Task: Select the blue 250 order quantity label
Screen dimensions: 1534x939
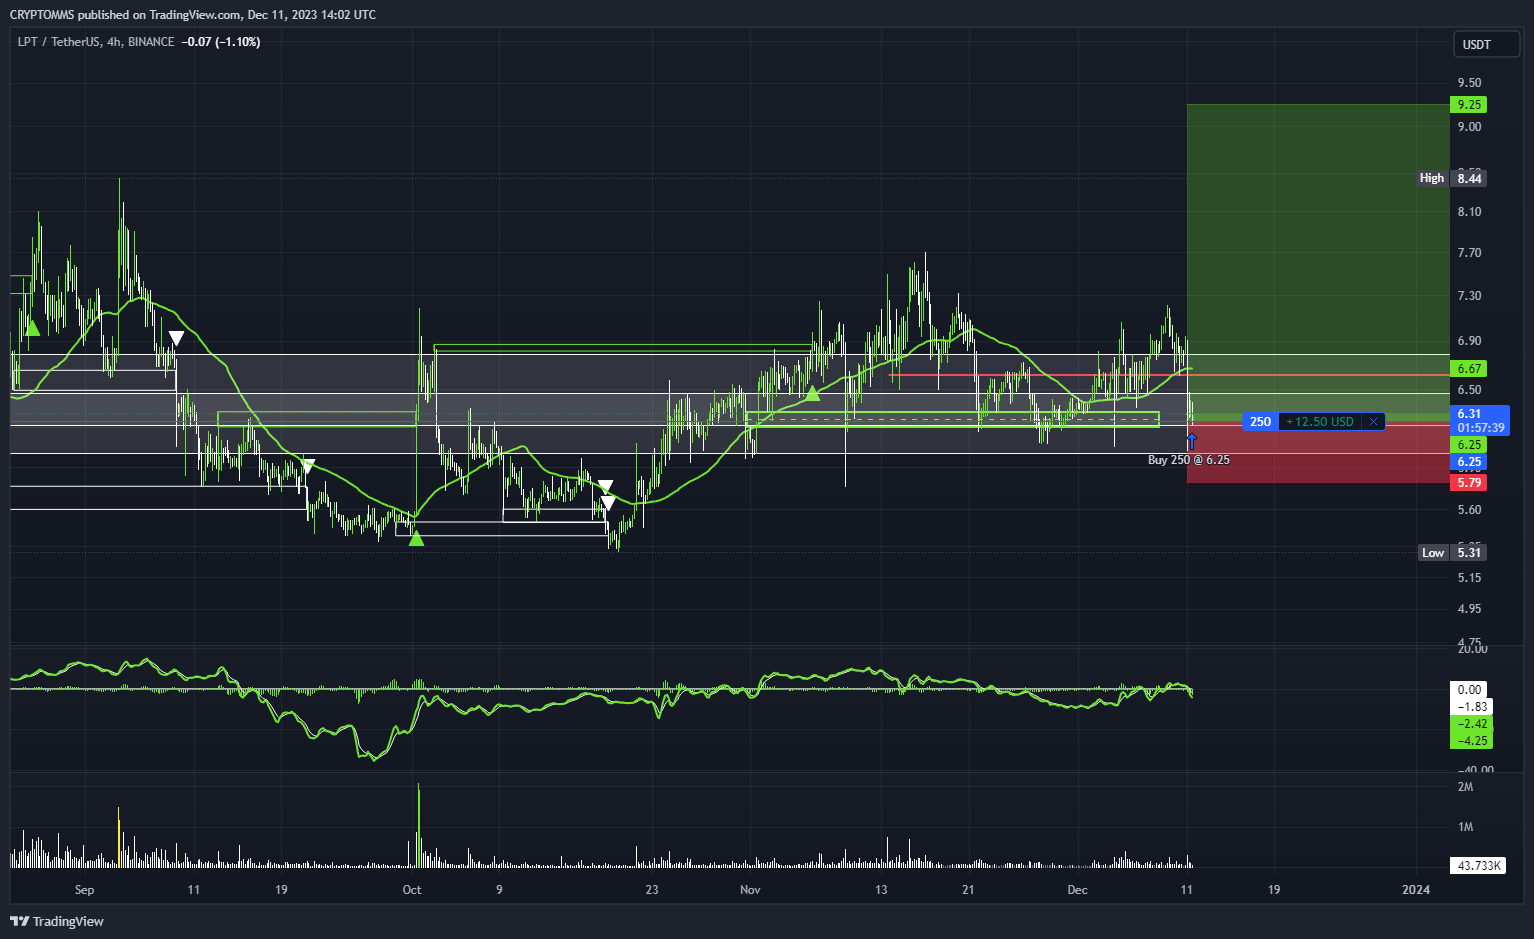Action: click(x=1260, y=422)
